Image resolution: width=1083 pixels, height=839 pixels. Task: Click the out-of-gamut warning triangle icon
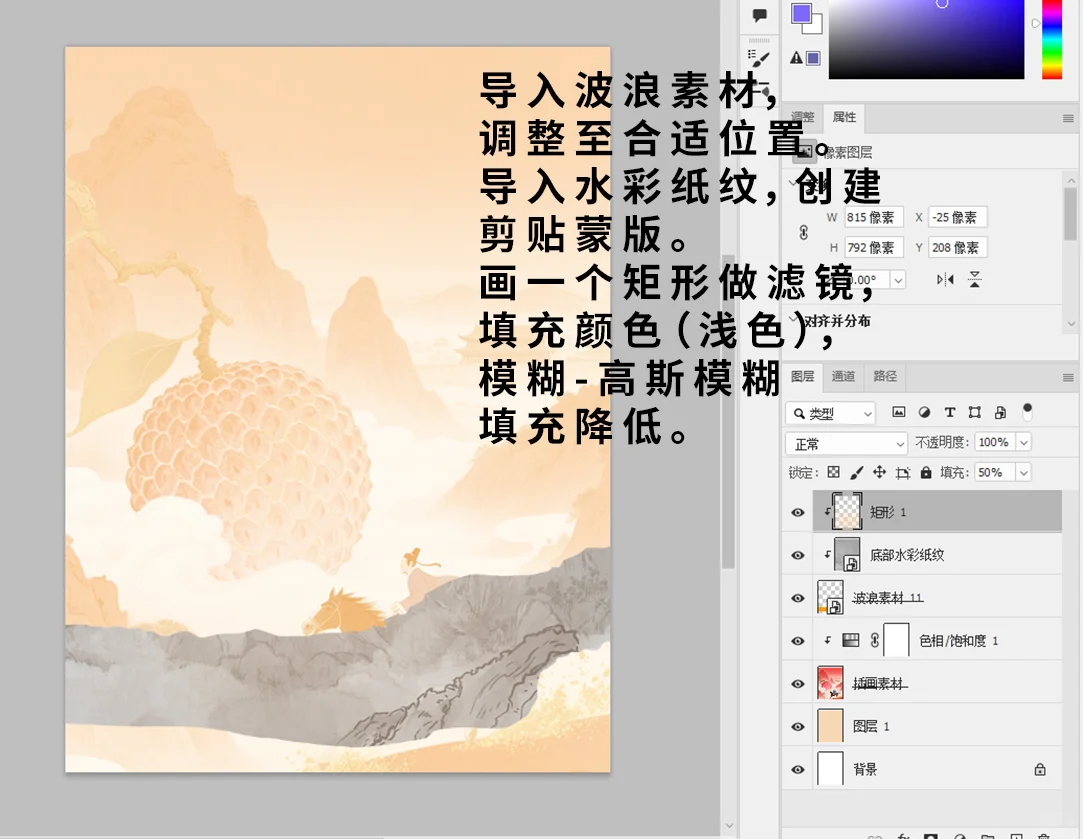click(x=796, y=58)
